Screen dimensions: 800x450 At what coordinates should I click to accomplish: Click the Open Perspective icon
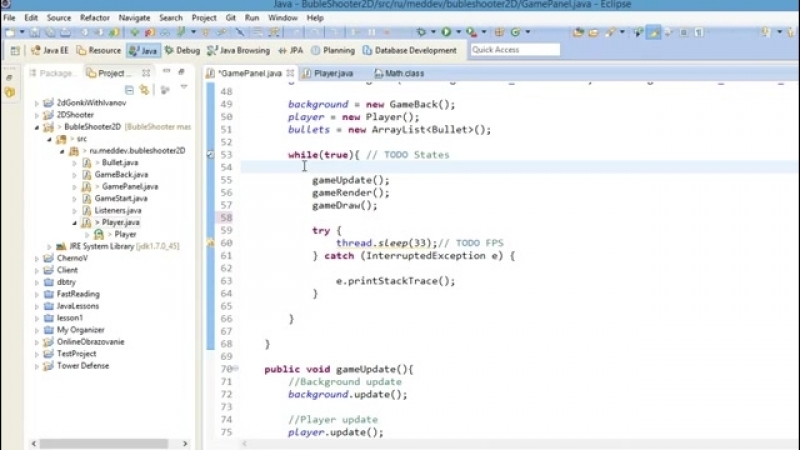coord(15,50)
